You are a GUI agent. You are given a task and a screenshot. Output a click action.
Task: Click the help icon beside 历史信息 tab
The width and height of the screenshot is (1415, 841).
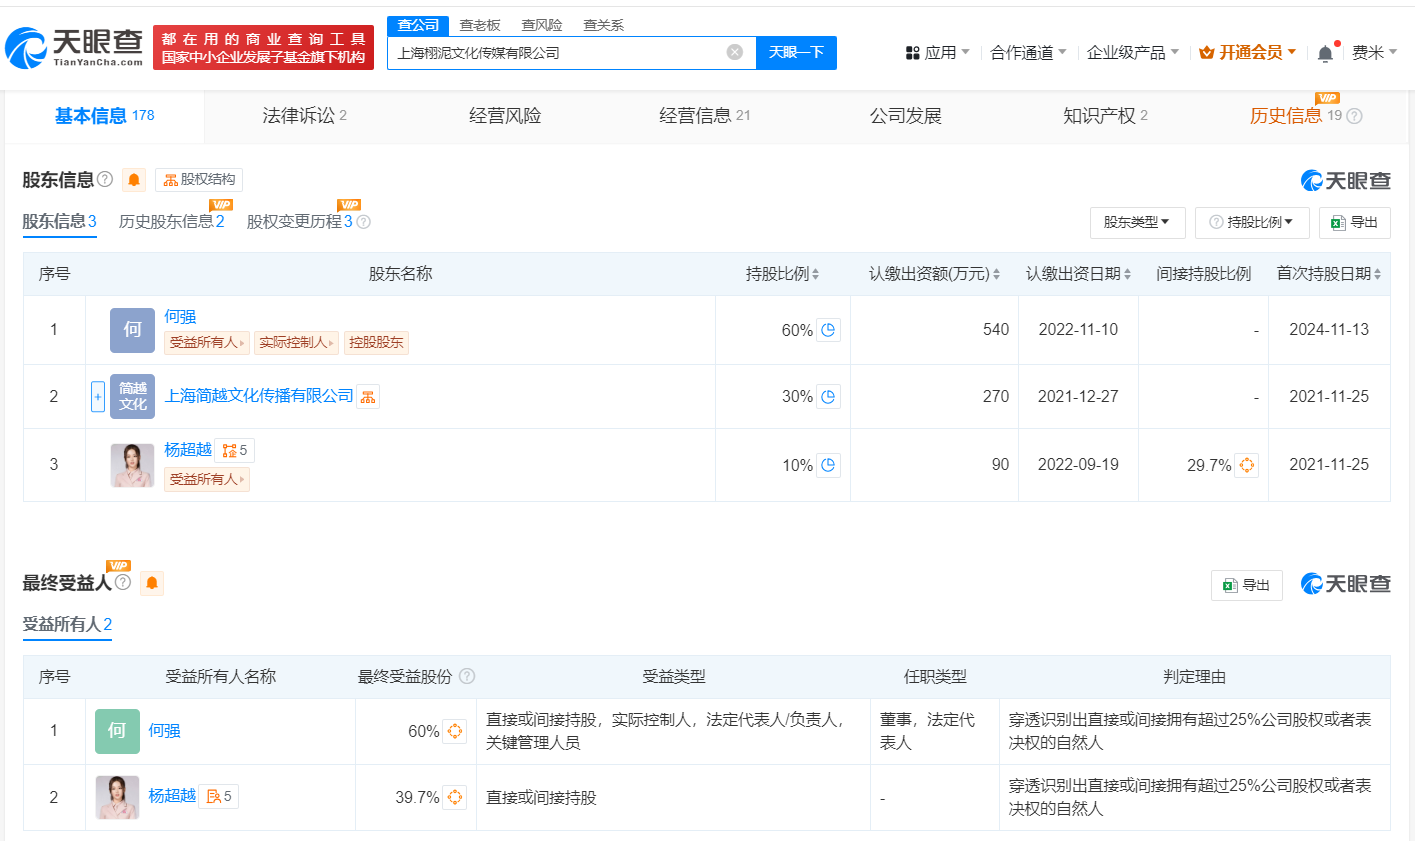click(x=1354, y=116)
